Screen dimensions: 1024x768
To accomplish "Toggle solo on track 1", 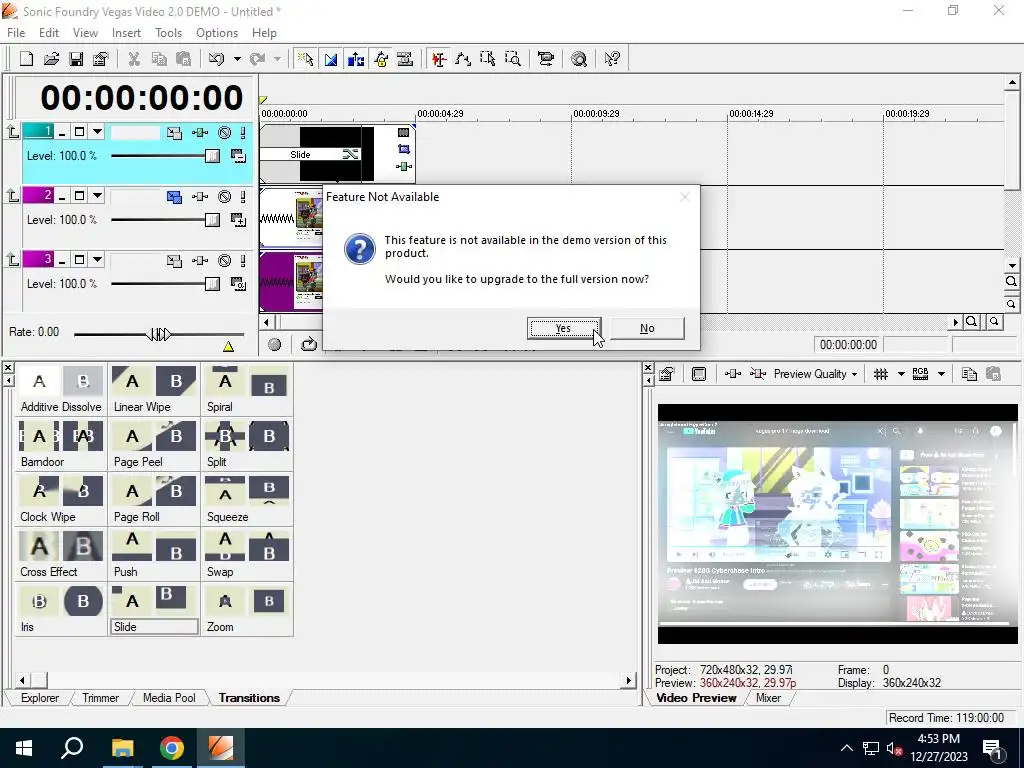I will (x=243, y=133).
